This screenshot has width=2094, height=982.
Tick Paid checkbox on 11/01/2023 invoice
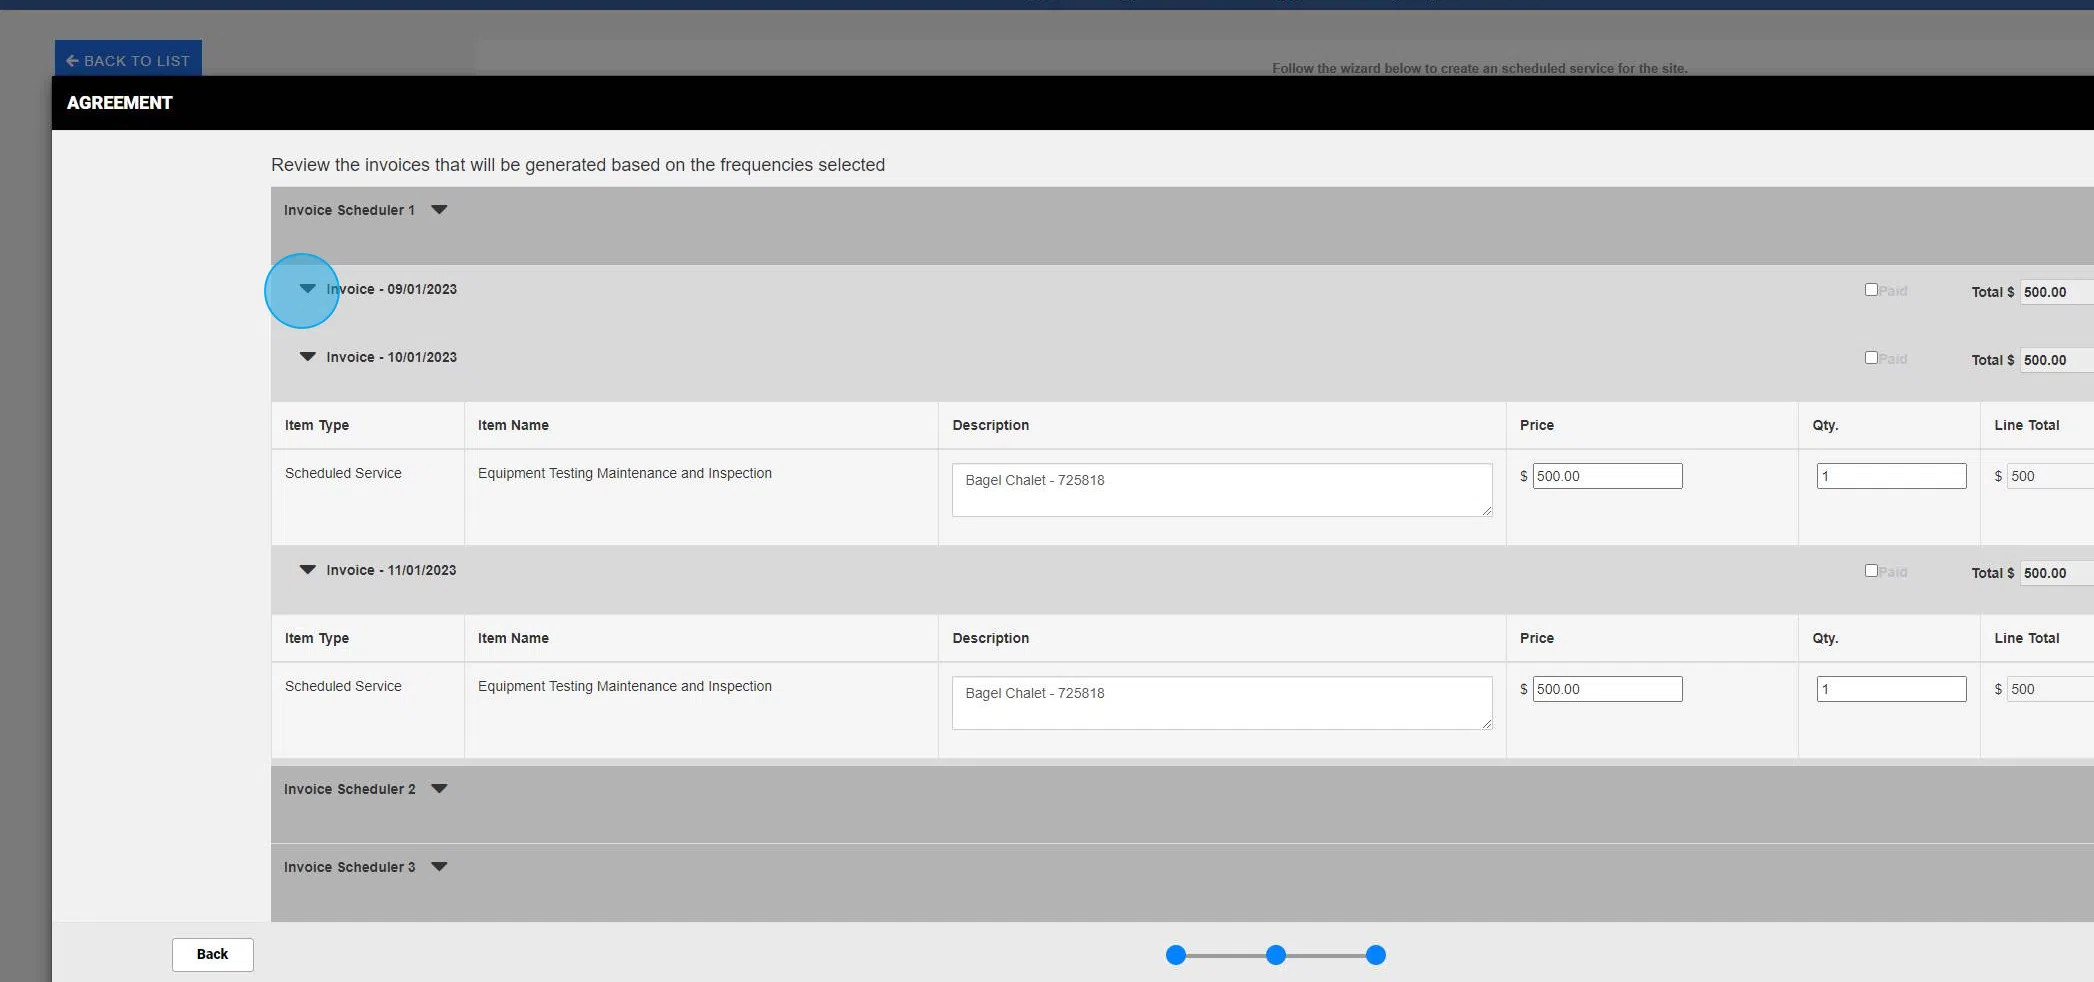(x=1870, y=571)
